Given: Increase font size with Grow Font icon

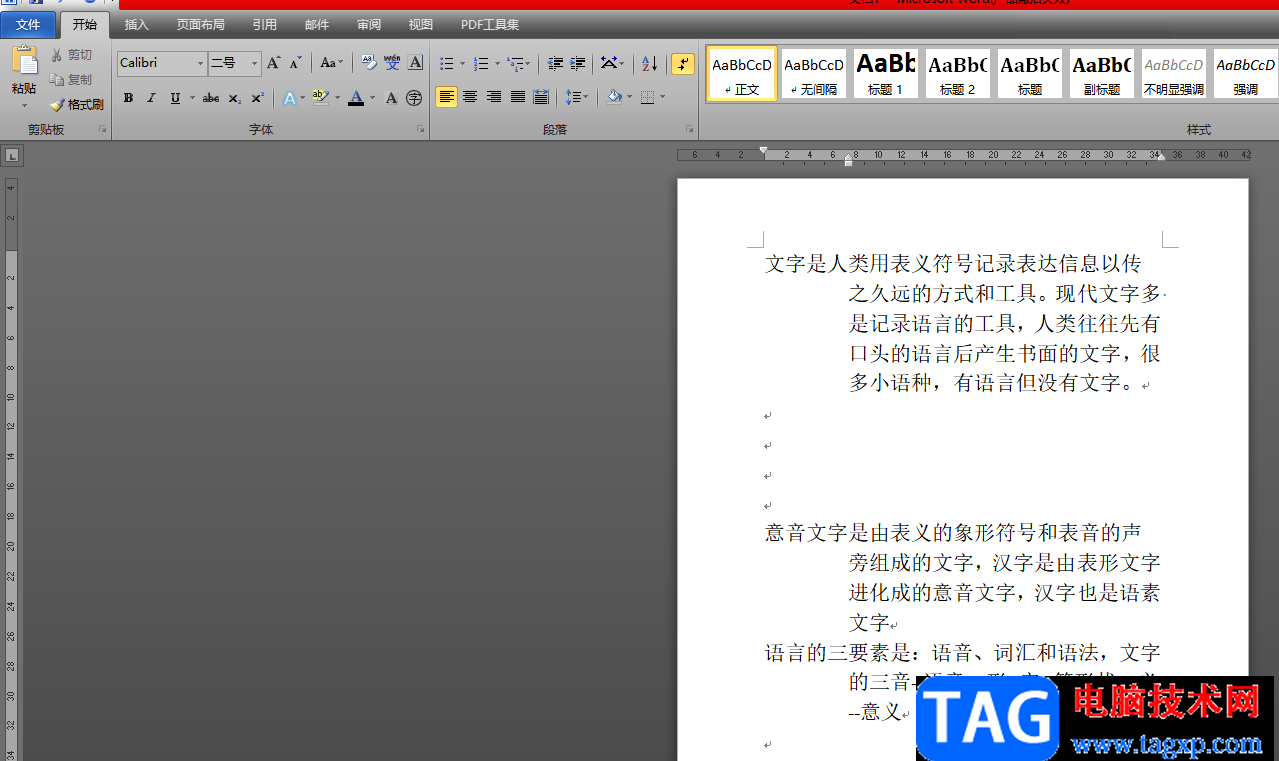Looking at the screenshot, I should point(273,63).
